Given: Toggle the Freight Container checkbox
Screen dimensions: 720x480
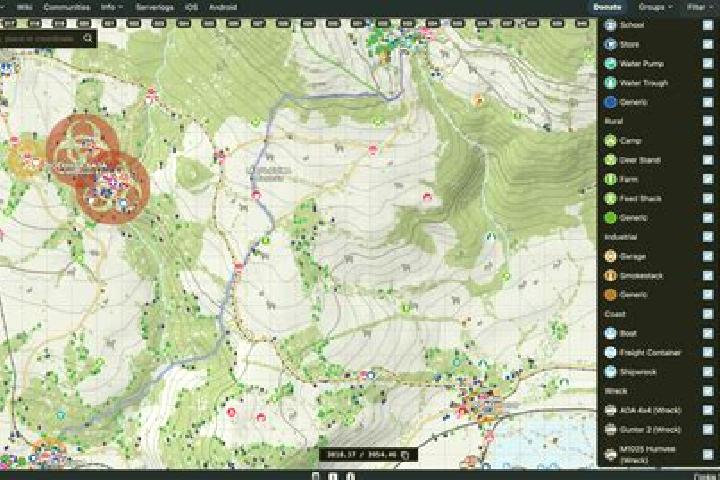Looking at the screenshot, I should coord(708,352).
